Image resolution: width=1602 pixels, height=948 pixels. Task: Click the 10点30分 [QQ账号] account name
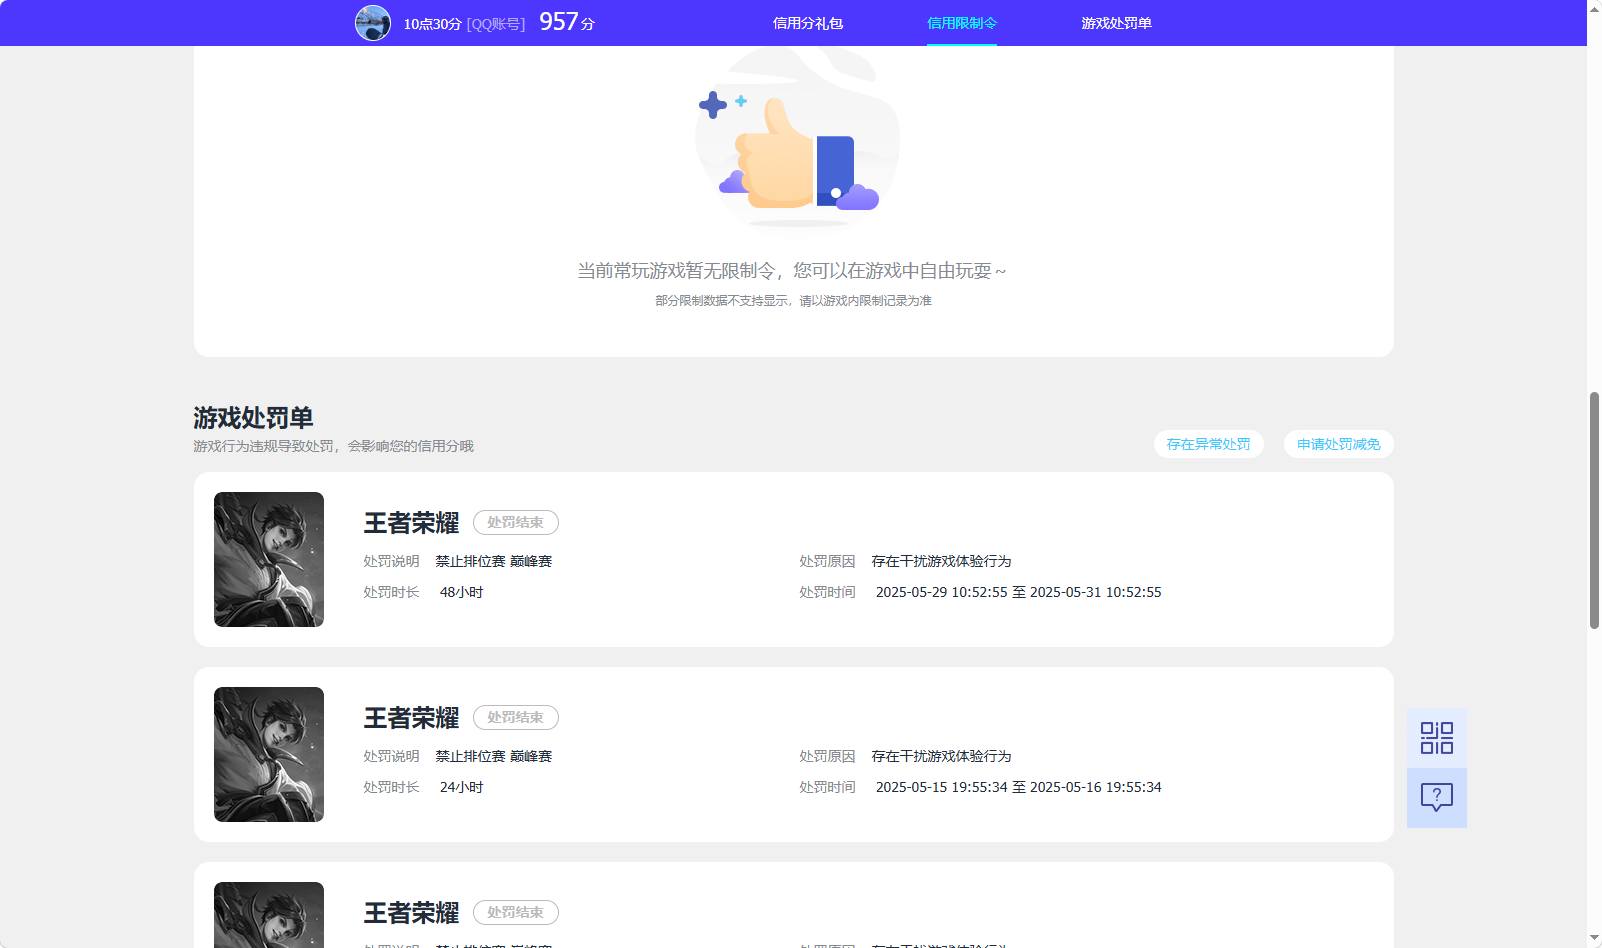(464, 24)
